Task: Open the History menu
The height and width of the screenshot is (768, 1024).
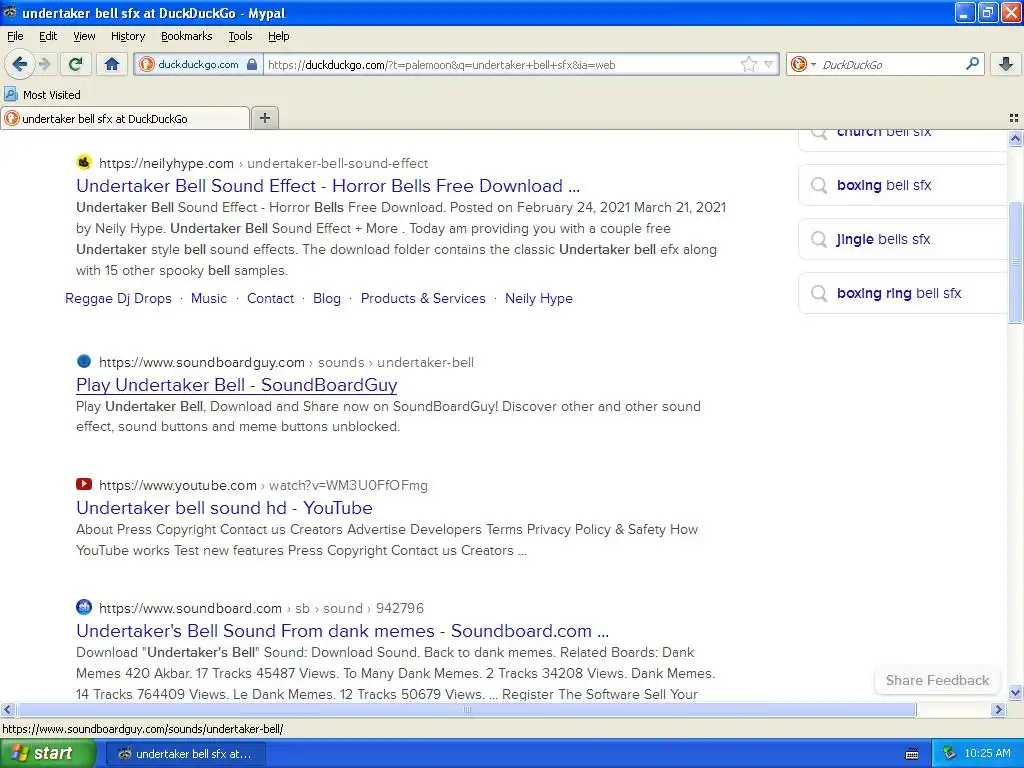Action: pos(127,36)
